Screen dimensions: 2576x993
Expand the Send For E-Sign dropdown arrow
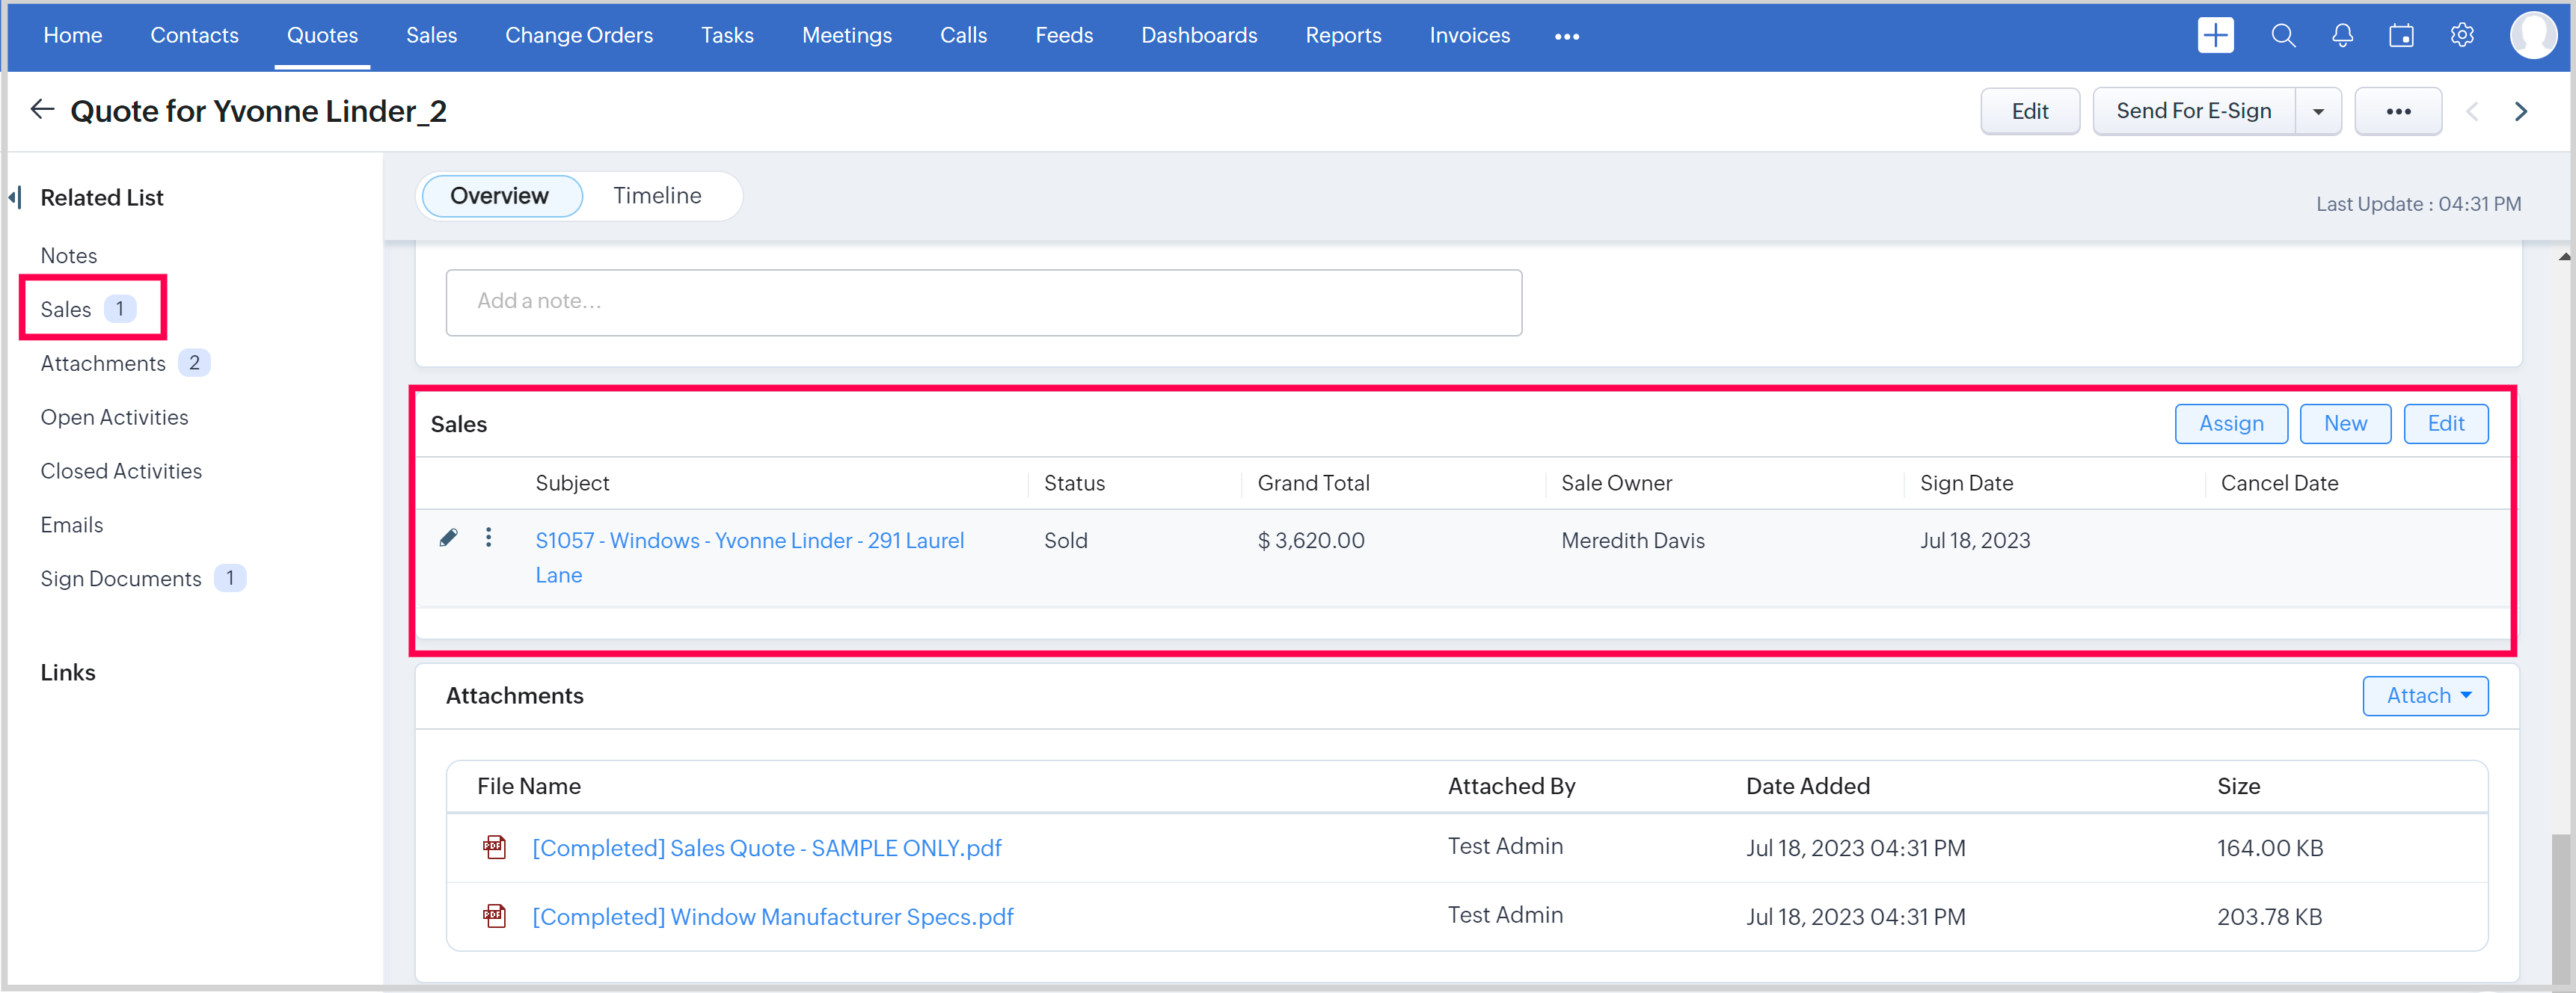(2318, 111)
